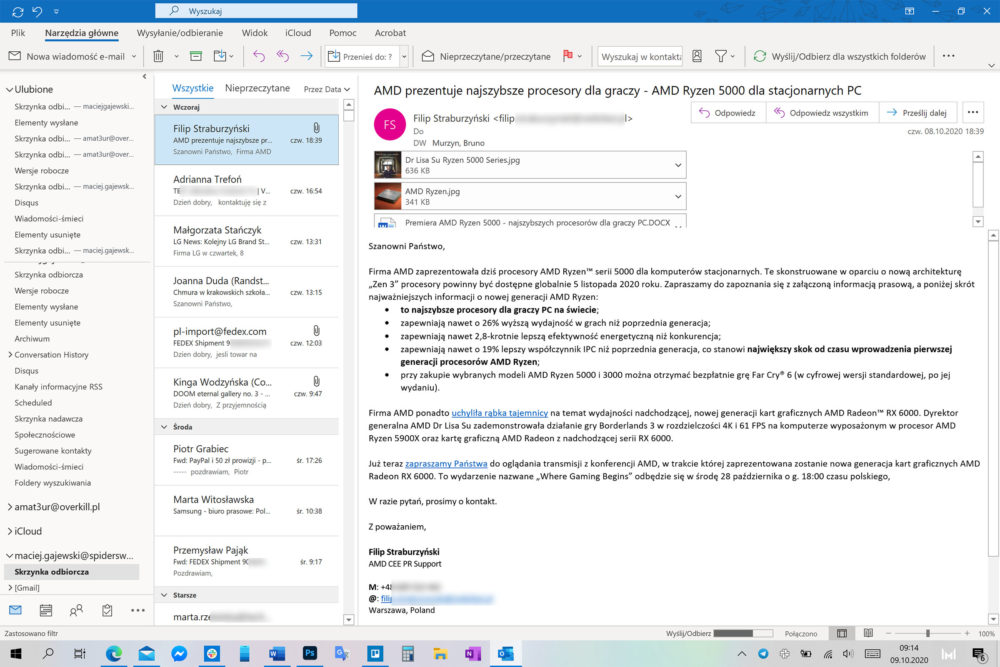Click the Reply All icon in the ribbon
The height and width of the screenshot is (667, 1000).
(x=283, y=56)
